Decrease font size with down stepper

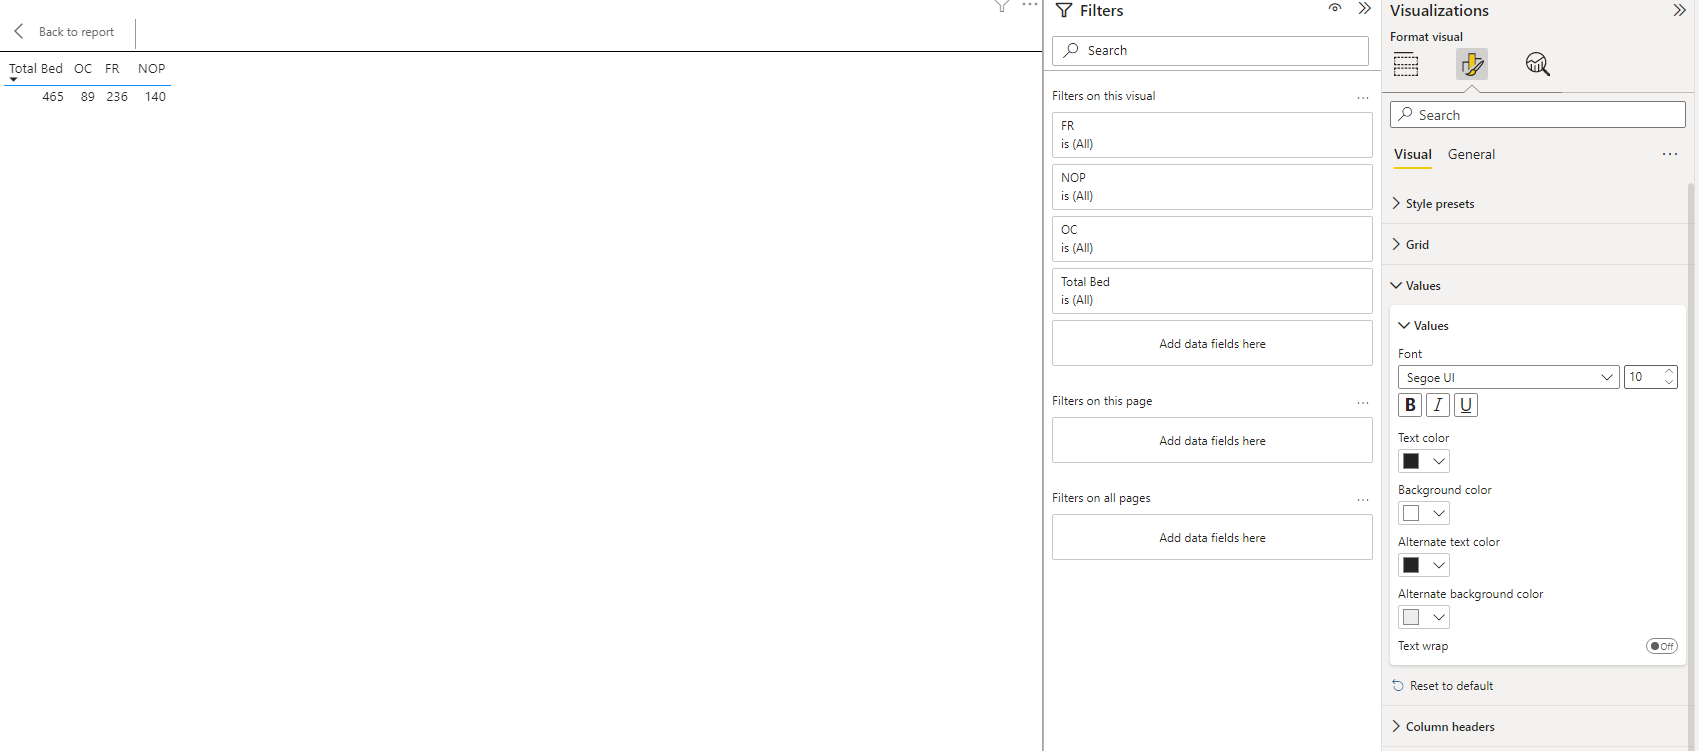coord(1669,382)
